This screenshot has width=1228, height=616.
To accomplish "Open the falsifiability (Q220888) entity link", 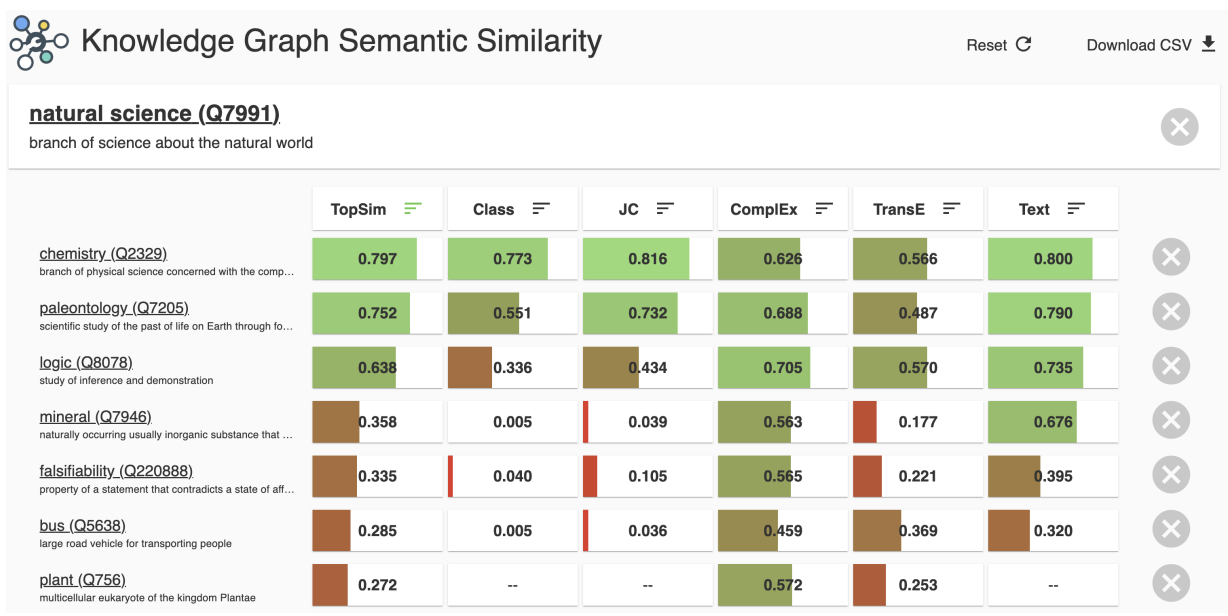I will pyautogui.click(x=114, y=471).
